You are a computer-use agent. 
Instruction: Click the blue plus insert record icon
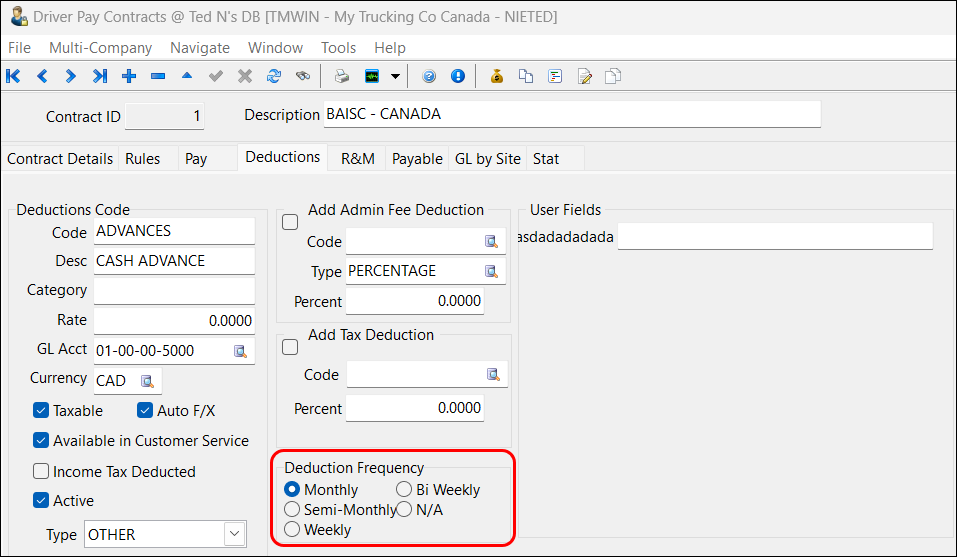[129, 76]
